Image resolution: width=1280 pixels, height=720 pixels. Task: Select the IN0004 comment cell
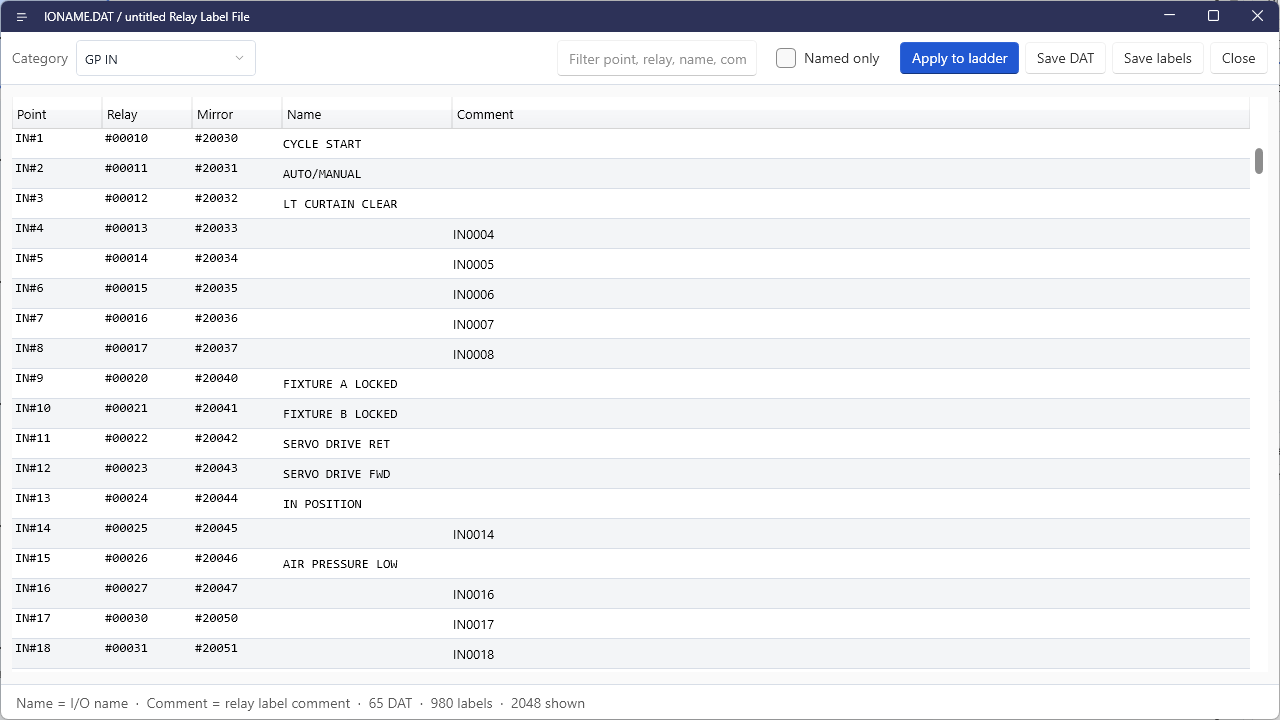pos(850,234)
